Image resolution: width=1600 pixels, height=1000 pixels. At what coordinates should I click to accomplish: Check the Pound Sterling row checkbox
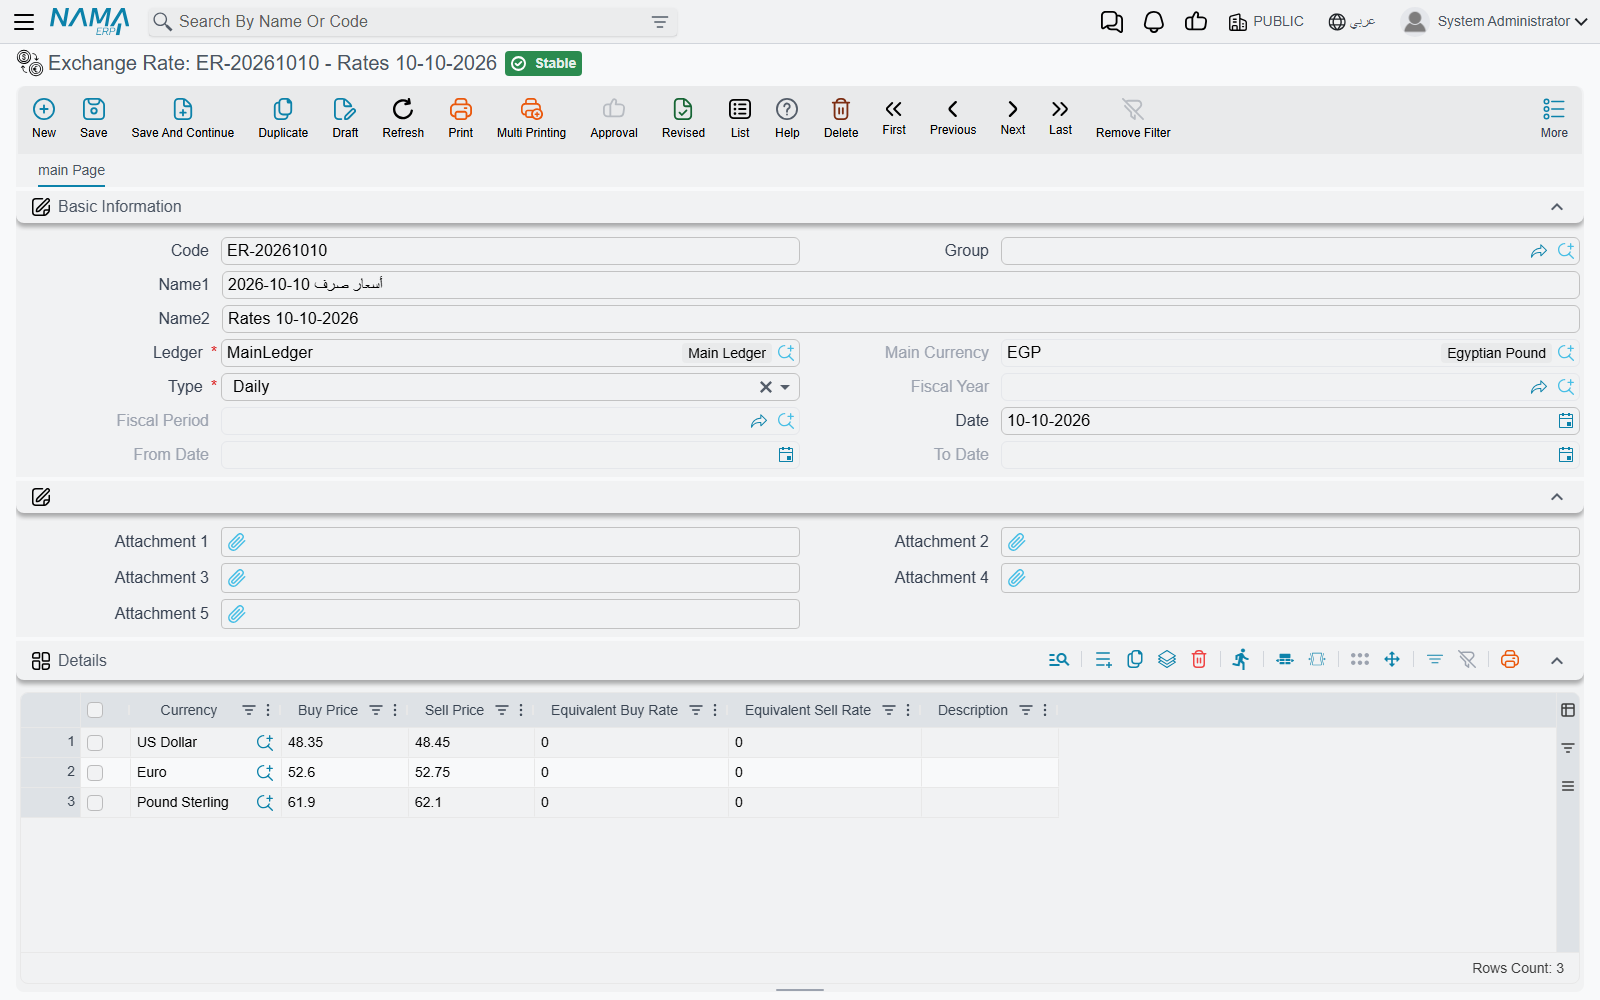(95, 803)
